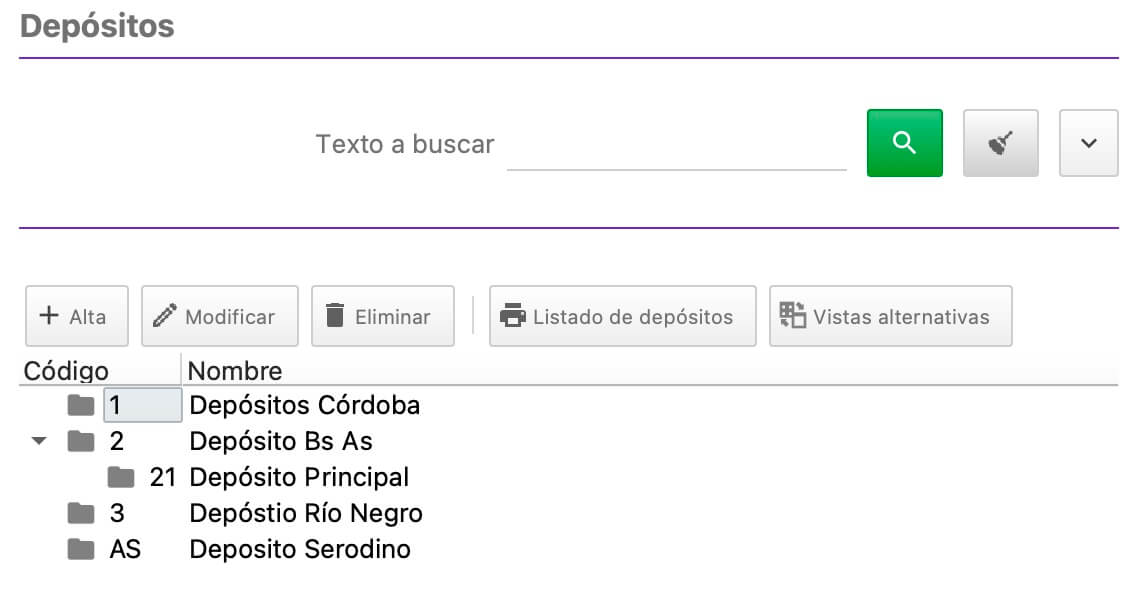
Task: Click into the Texto a buscar field
Action: pos(677,144)
